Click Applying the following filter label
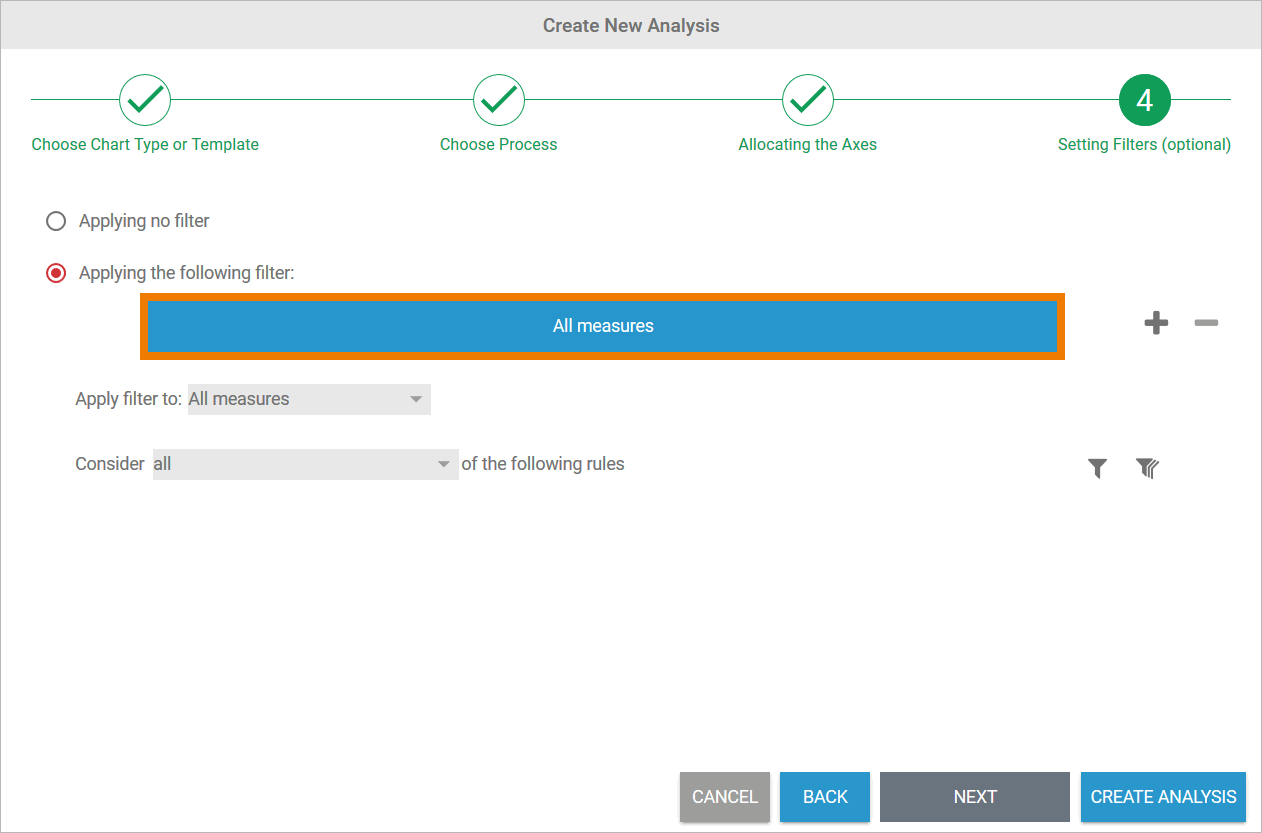1262x833 pixels. coord(187,273)
